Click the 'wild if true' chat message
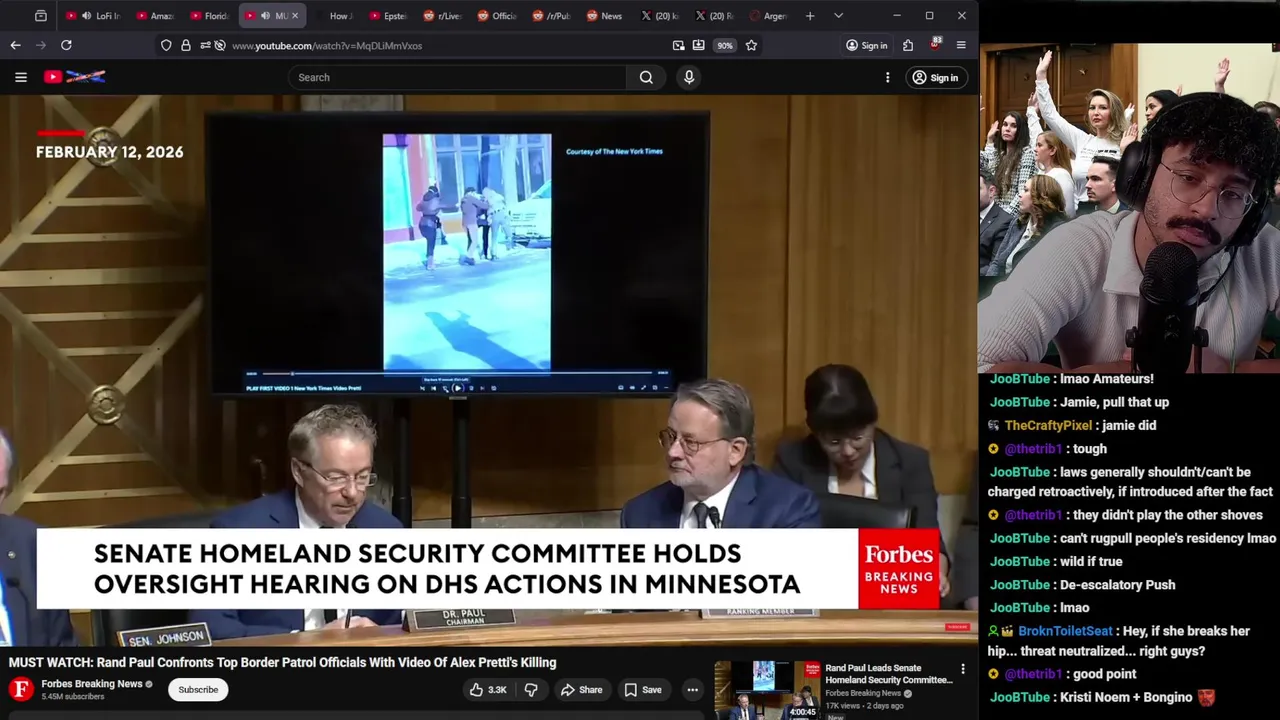This screenshot has height=720, width=1280. point(1091,562)
